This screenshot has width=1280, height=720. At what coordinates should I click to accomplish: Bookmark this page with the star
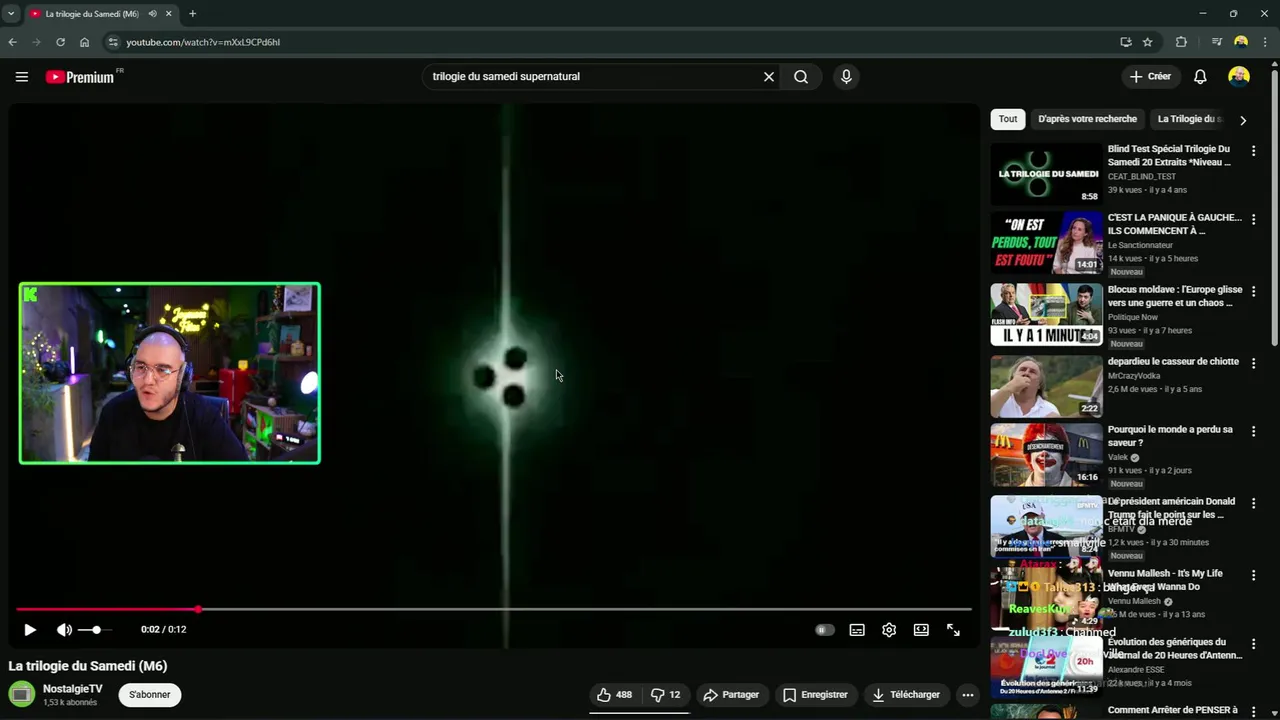coord(1148,42)
